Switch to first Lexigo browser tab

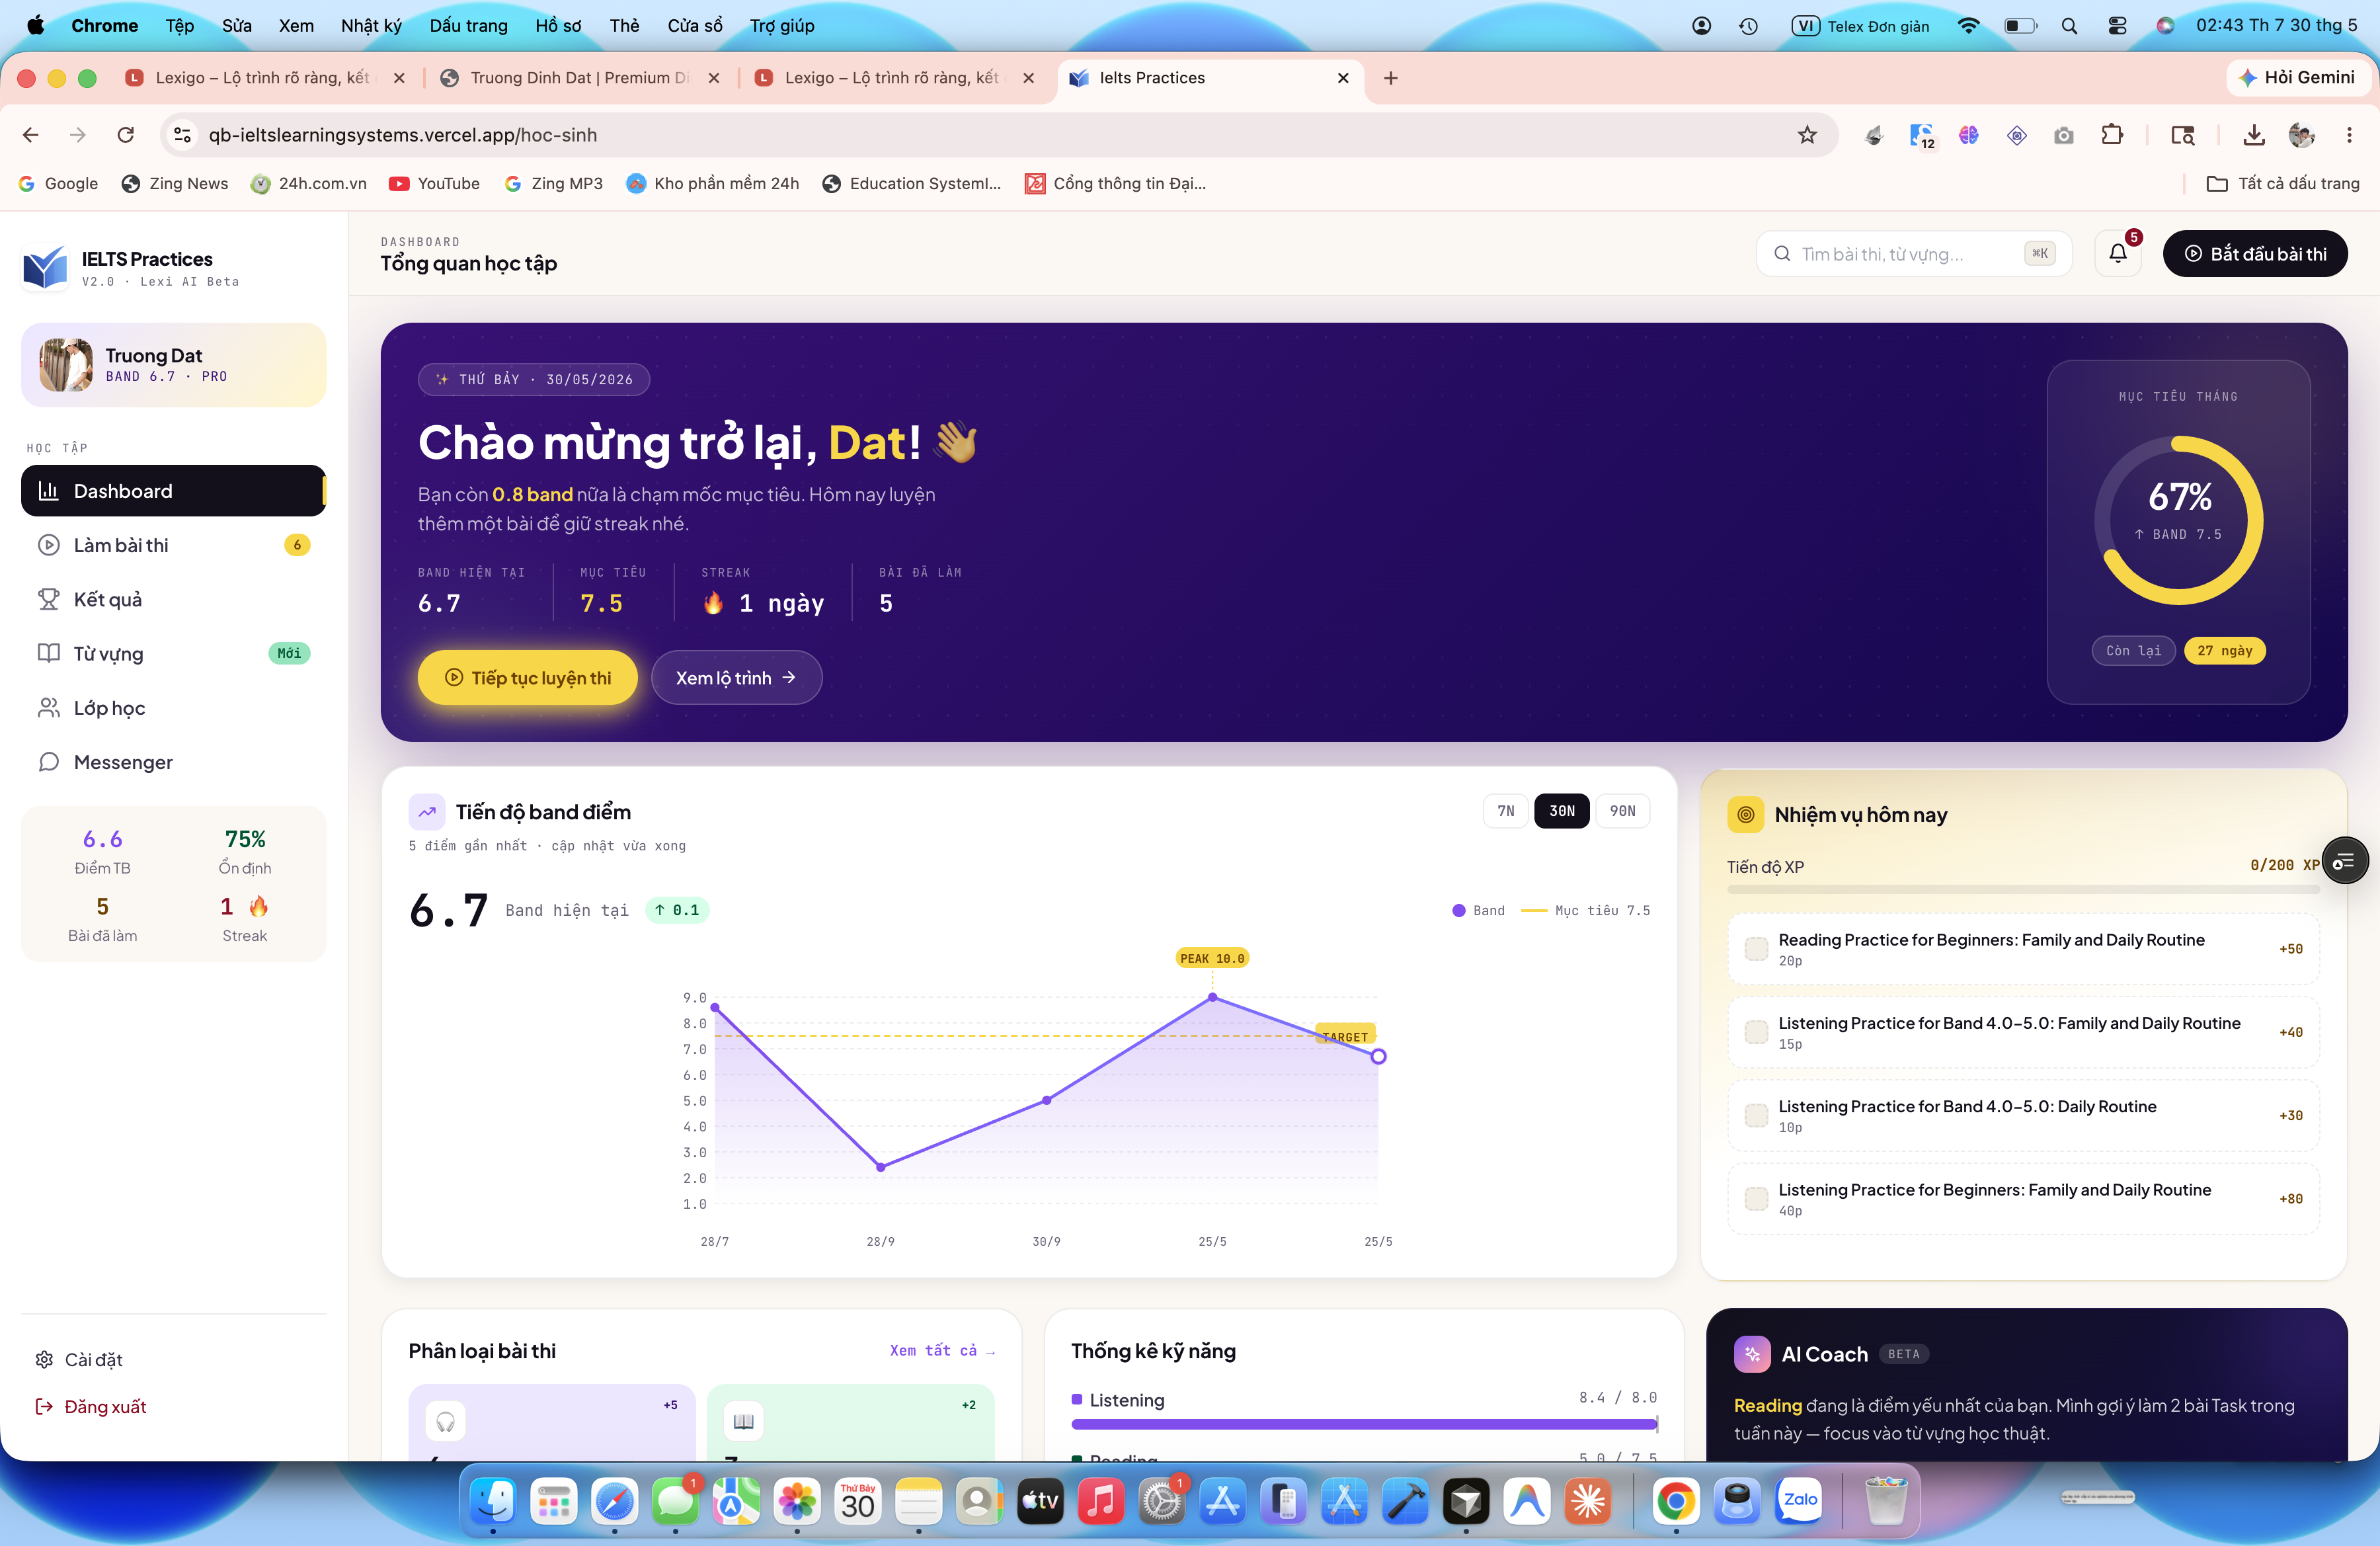[265, 78]
